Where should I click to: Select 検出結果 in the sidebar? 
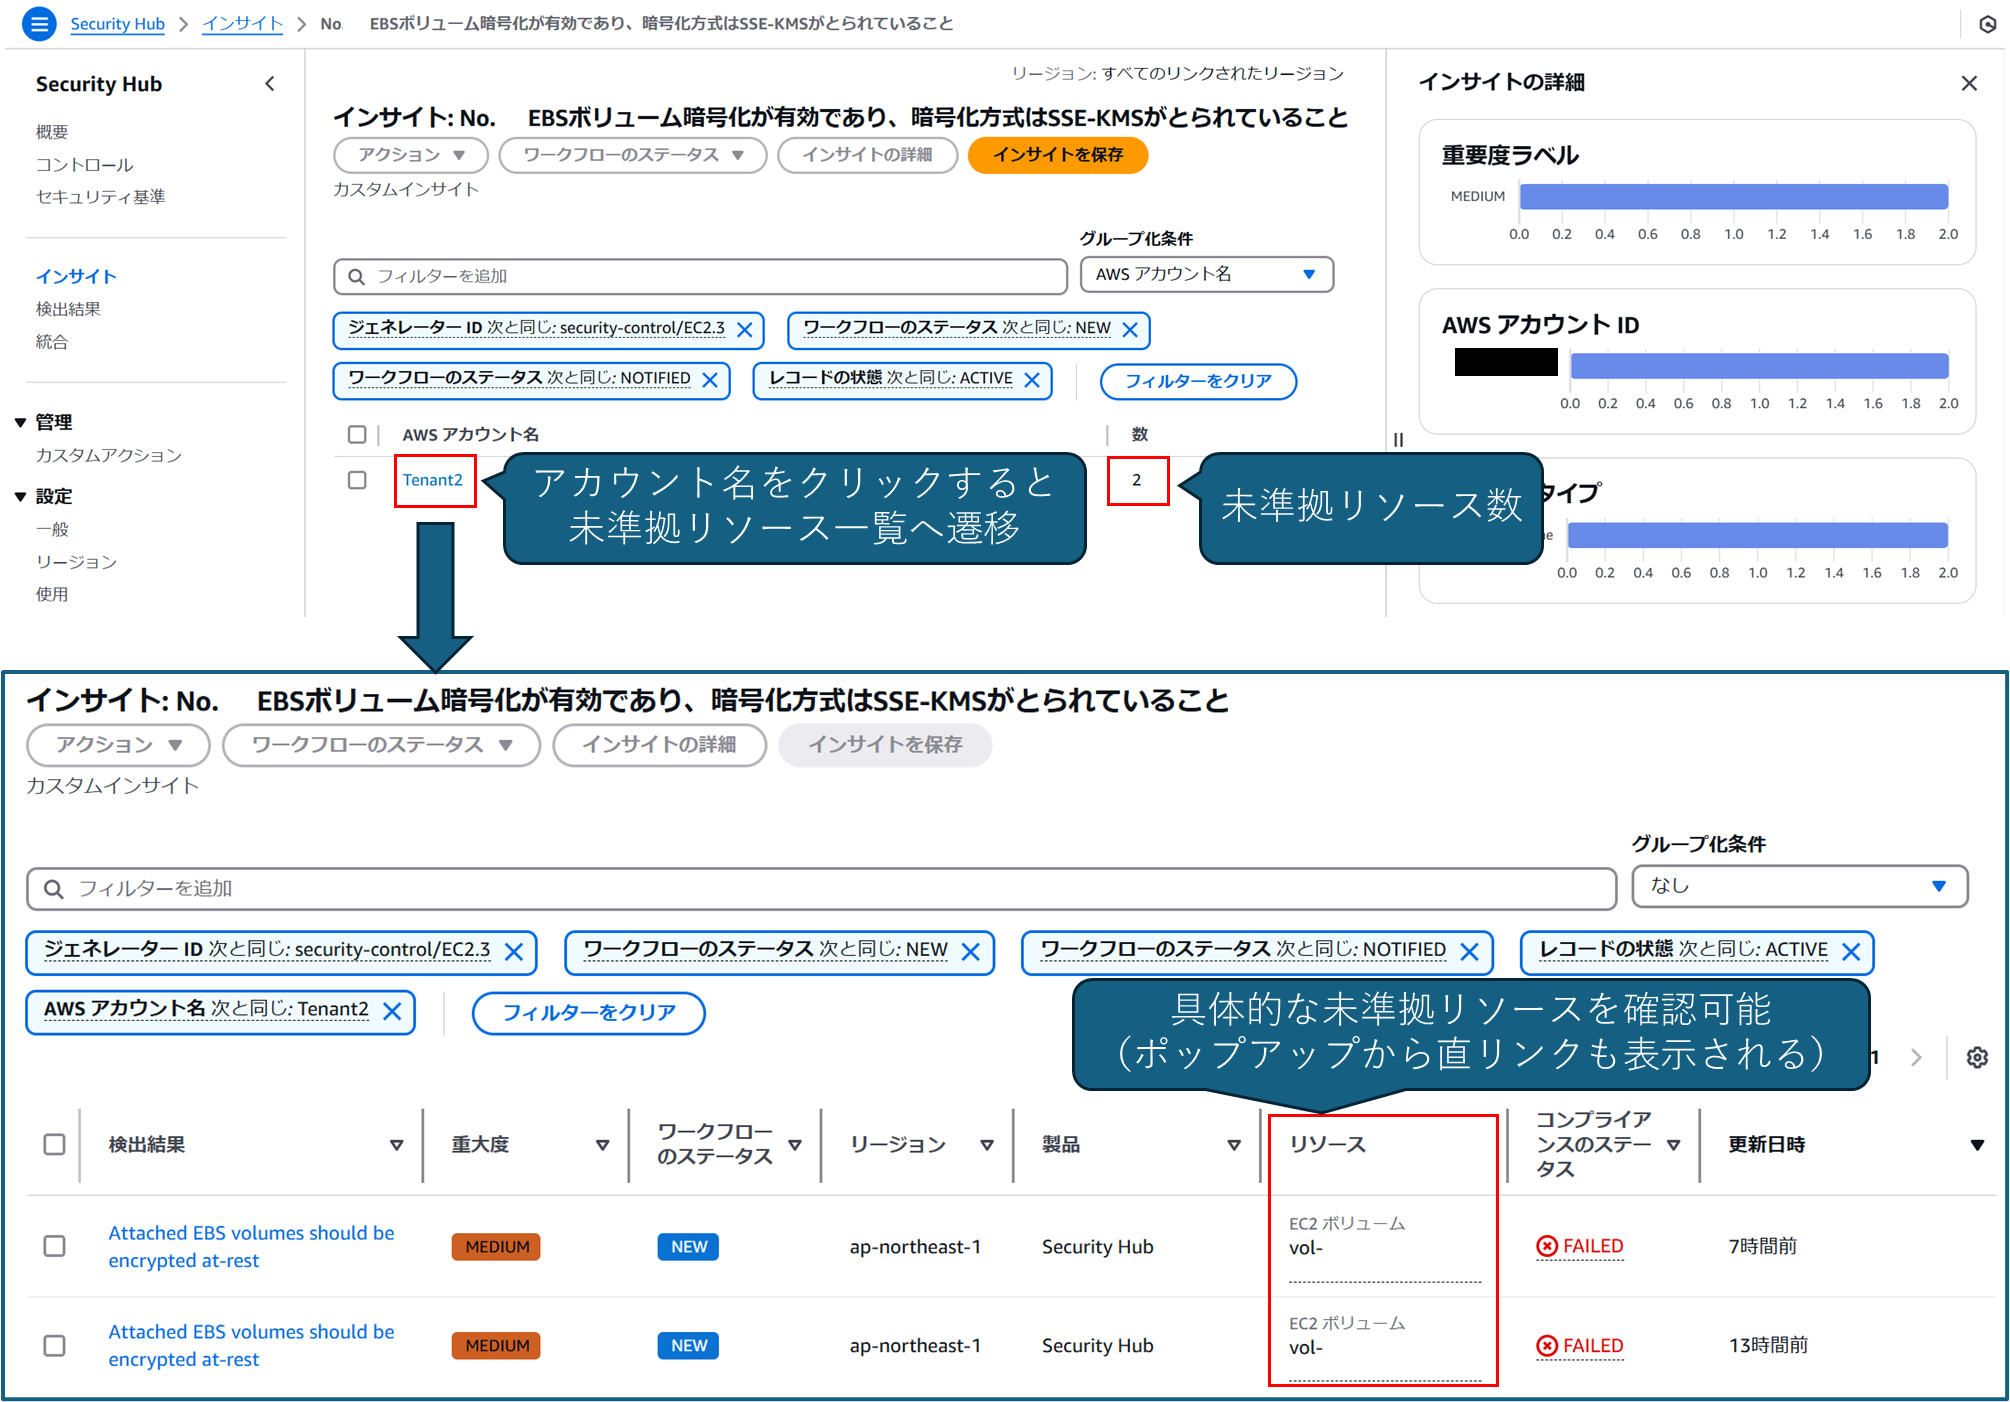69,309
